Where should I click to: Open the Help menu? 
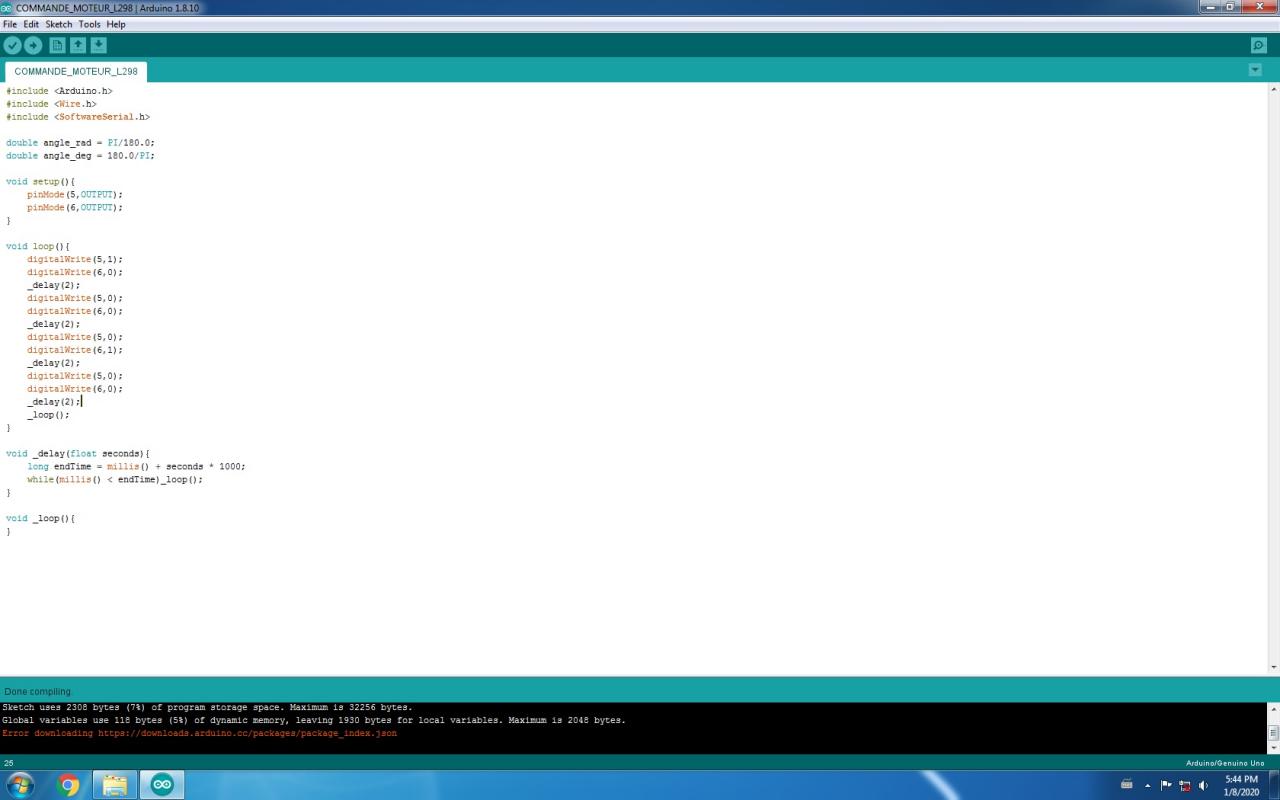click(x=116, y=24)
